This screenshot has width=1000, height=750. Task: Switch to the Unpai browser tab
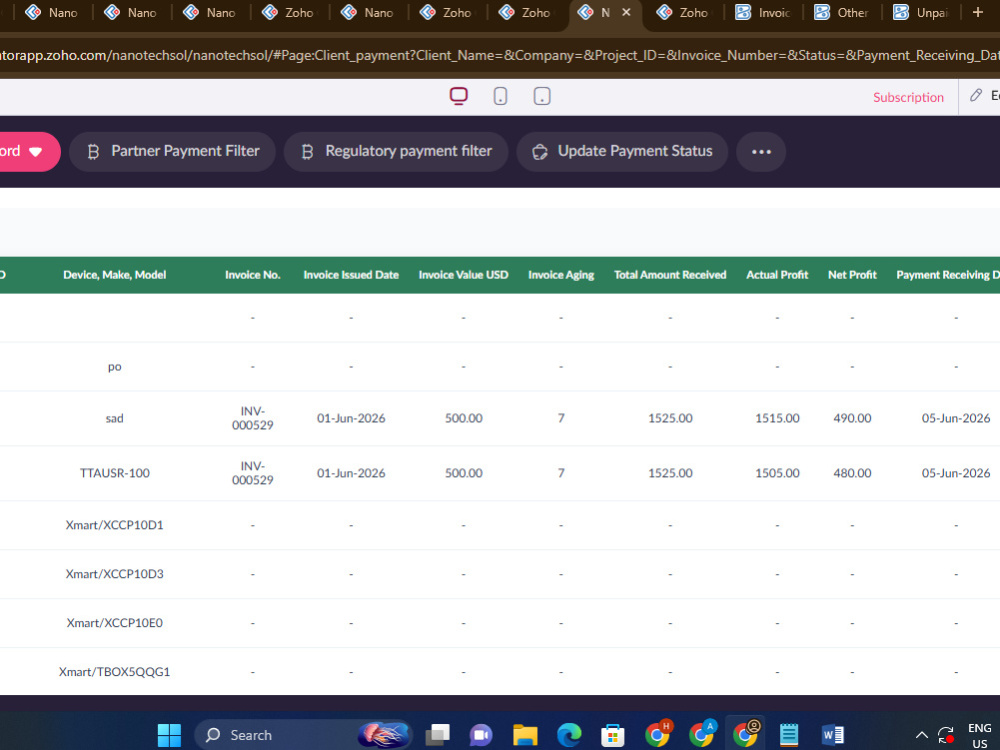pos(920,13)
